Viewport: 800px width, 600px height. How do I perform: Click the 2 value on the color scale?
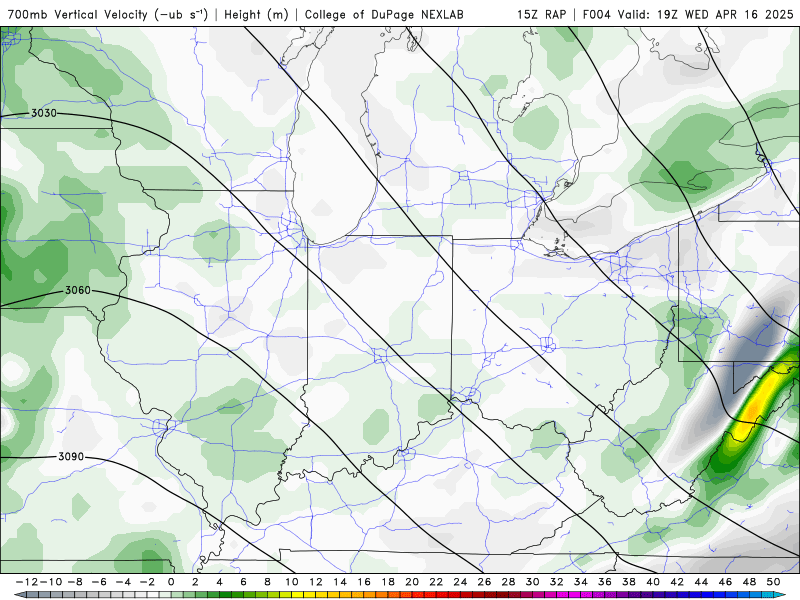pyautogui.click(x=195, y=582)
